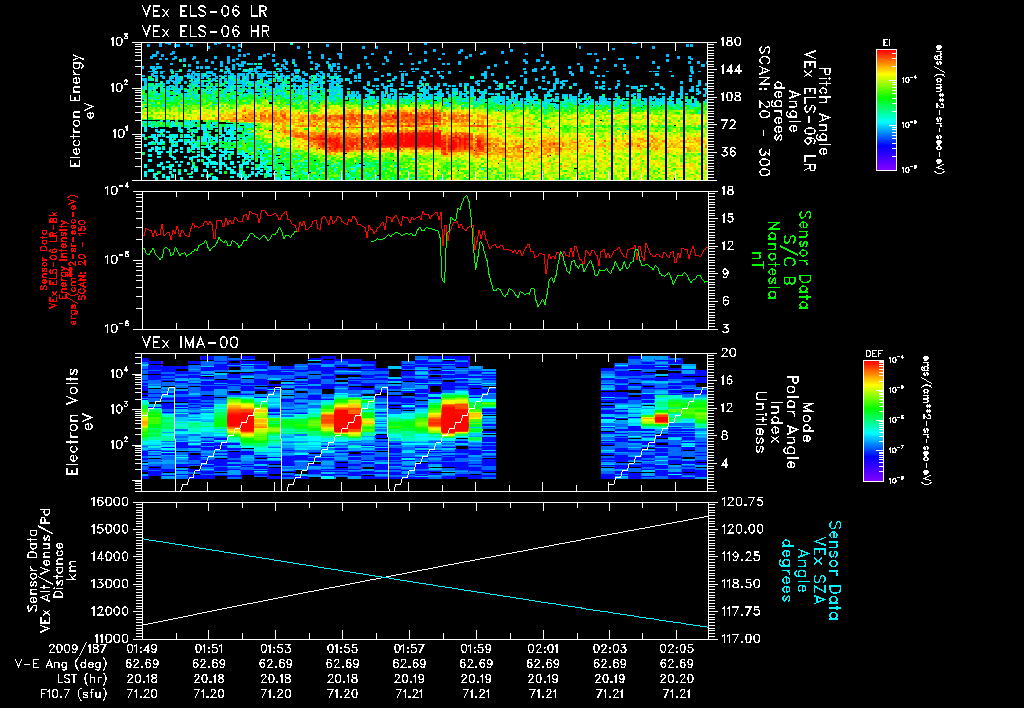Click the 180 degree pitch angle tick
Viewport: 1024px width, 708px height.
click(730, 42)
